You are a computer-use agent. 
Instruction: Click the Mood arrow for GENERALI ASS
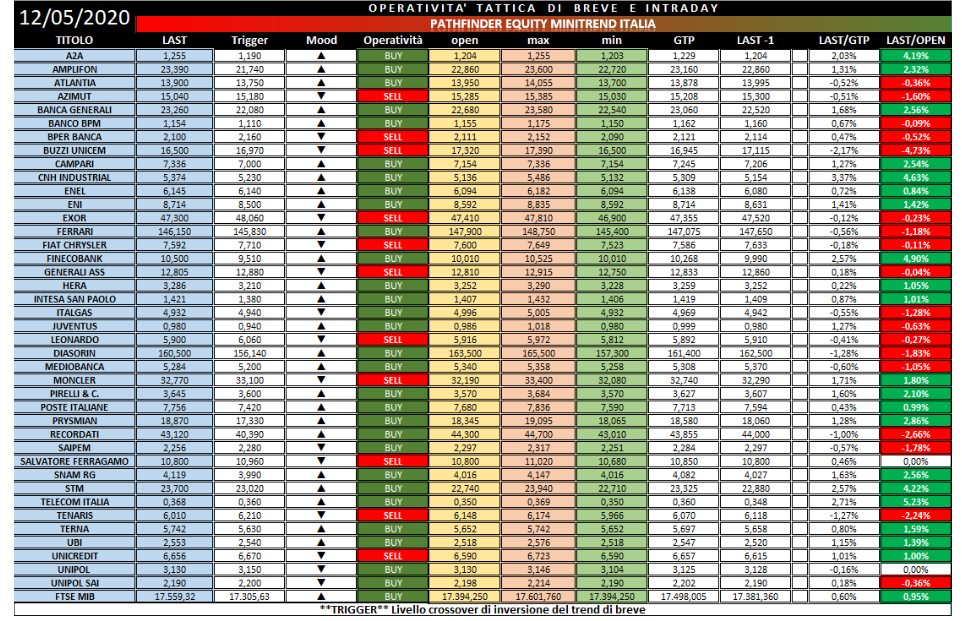321,272
